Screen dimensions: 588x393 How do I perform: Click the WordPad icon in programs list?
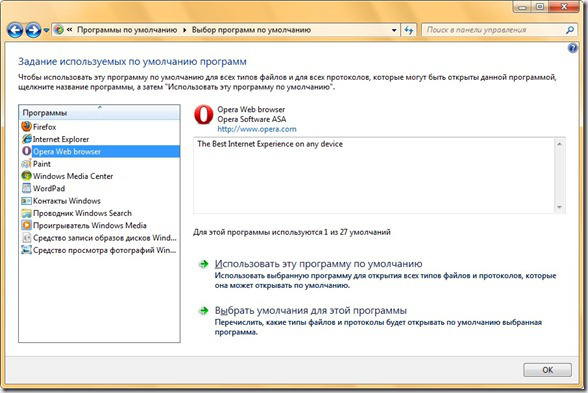[x=27, y=188]
